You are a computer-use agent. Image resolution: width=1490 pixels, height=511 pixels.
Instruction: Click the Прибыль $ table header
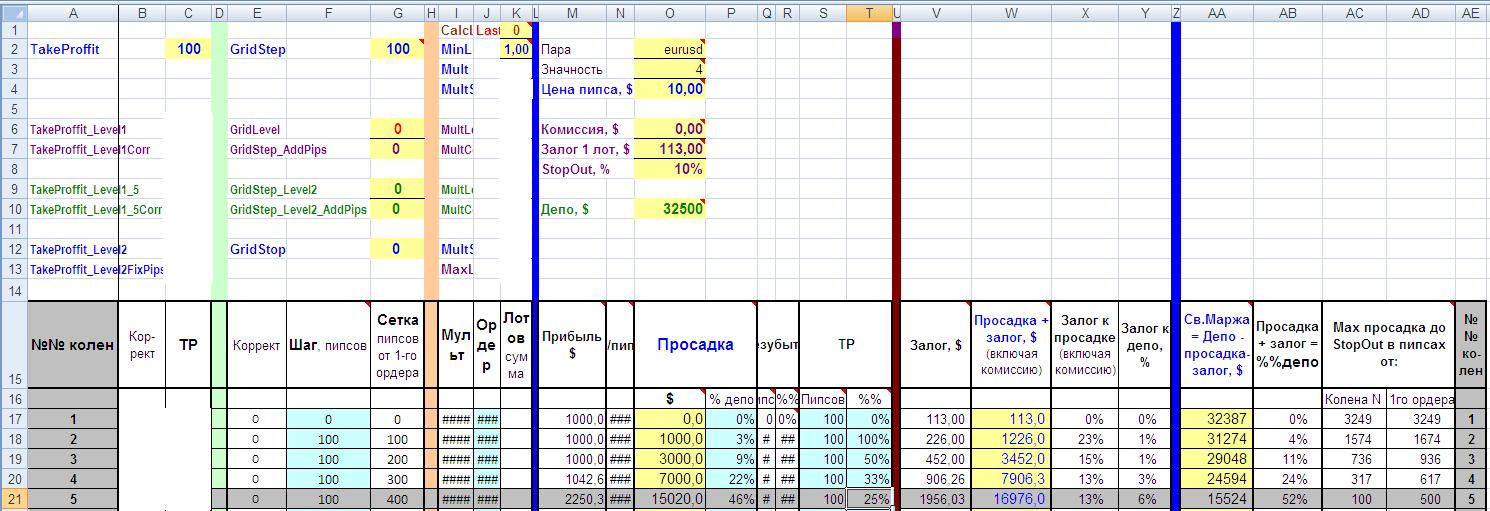pyautogui.click(x=572, y=345)
